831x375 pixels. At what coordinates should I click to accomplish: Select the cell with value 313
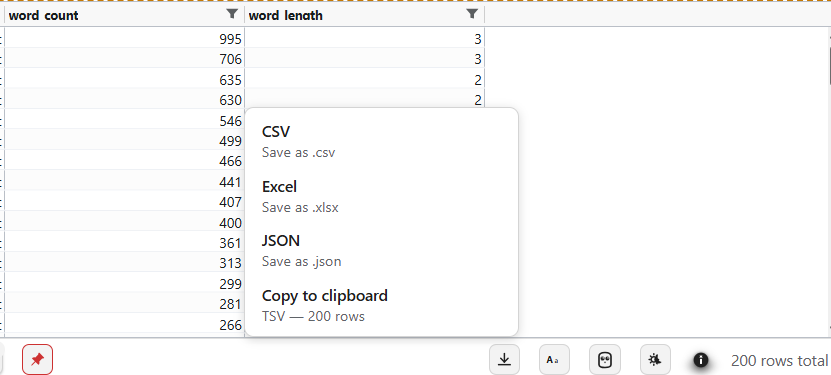tap(125, 263)
